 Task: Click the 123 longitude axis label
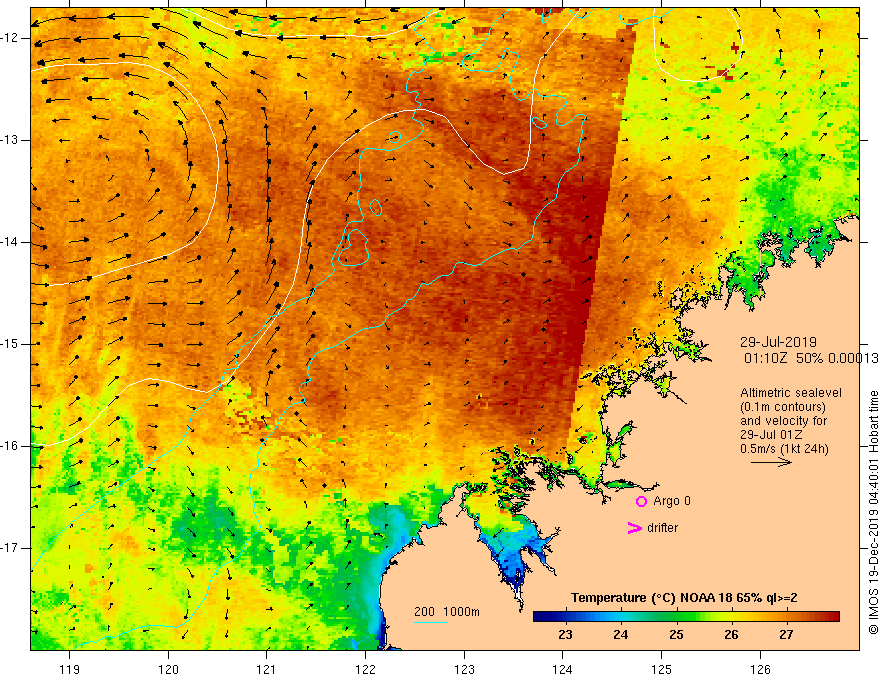[x=464, y=669]
